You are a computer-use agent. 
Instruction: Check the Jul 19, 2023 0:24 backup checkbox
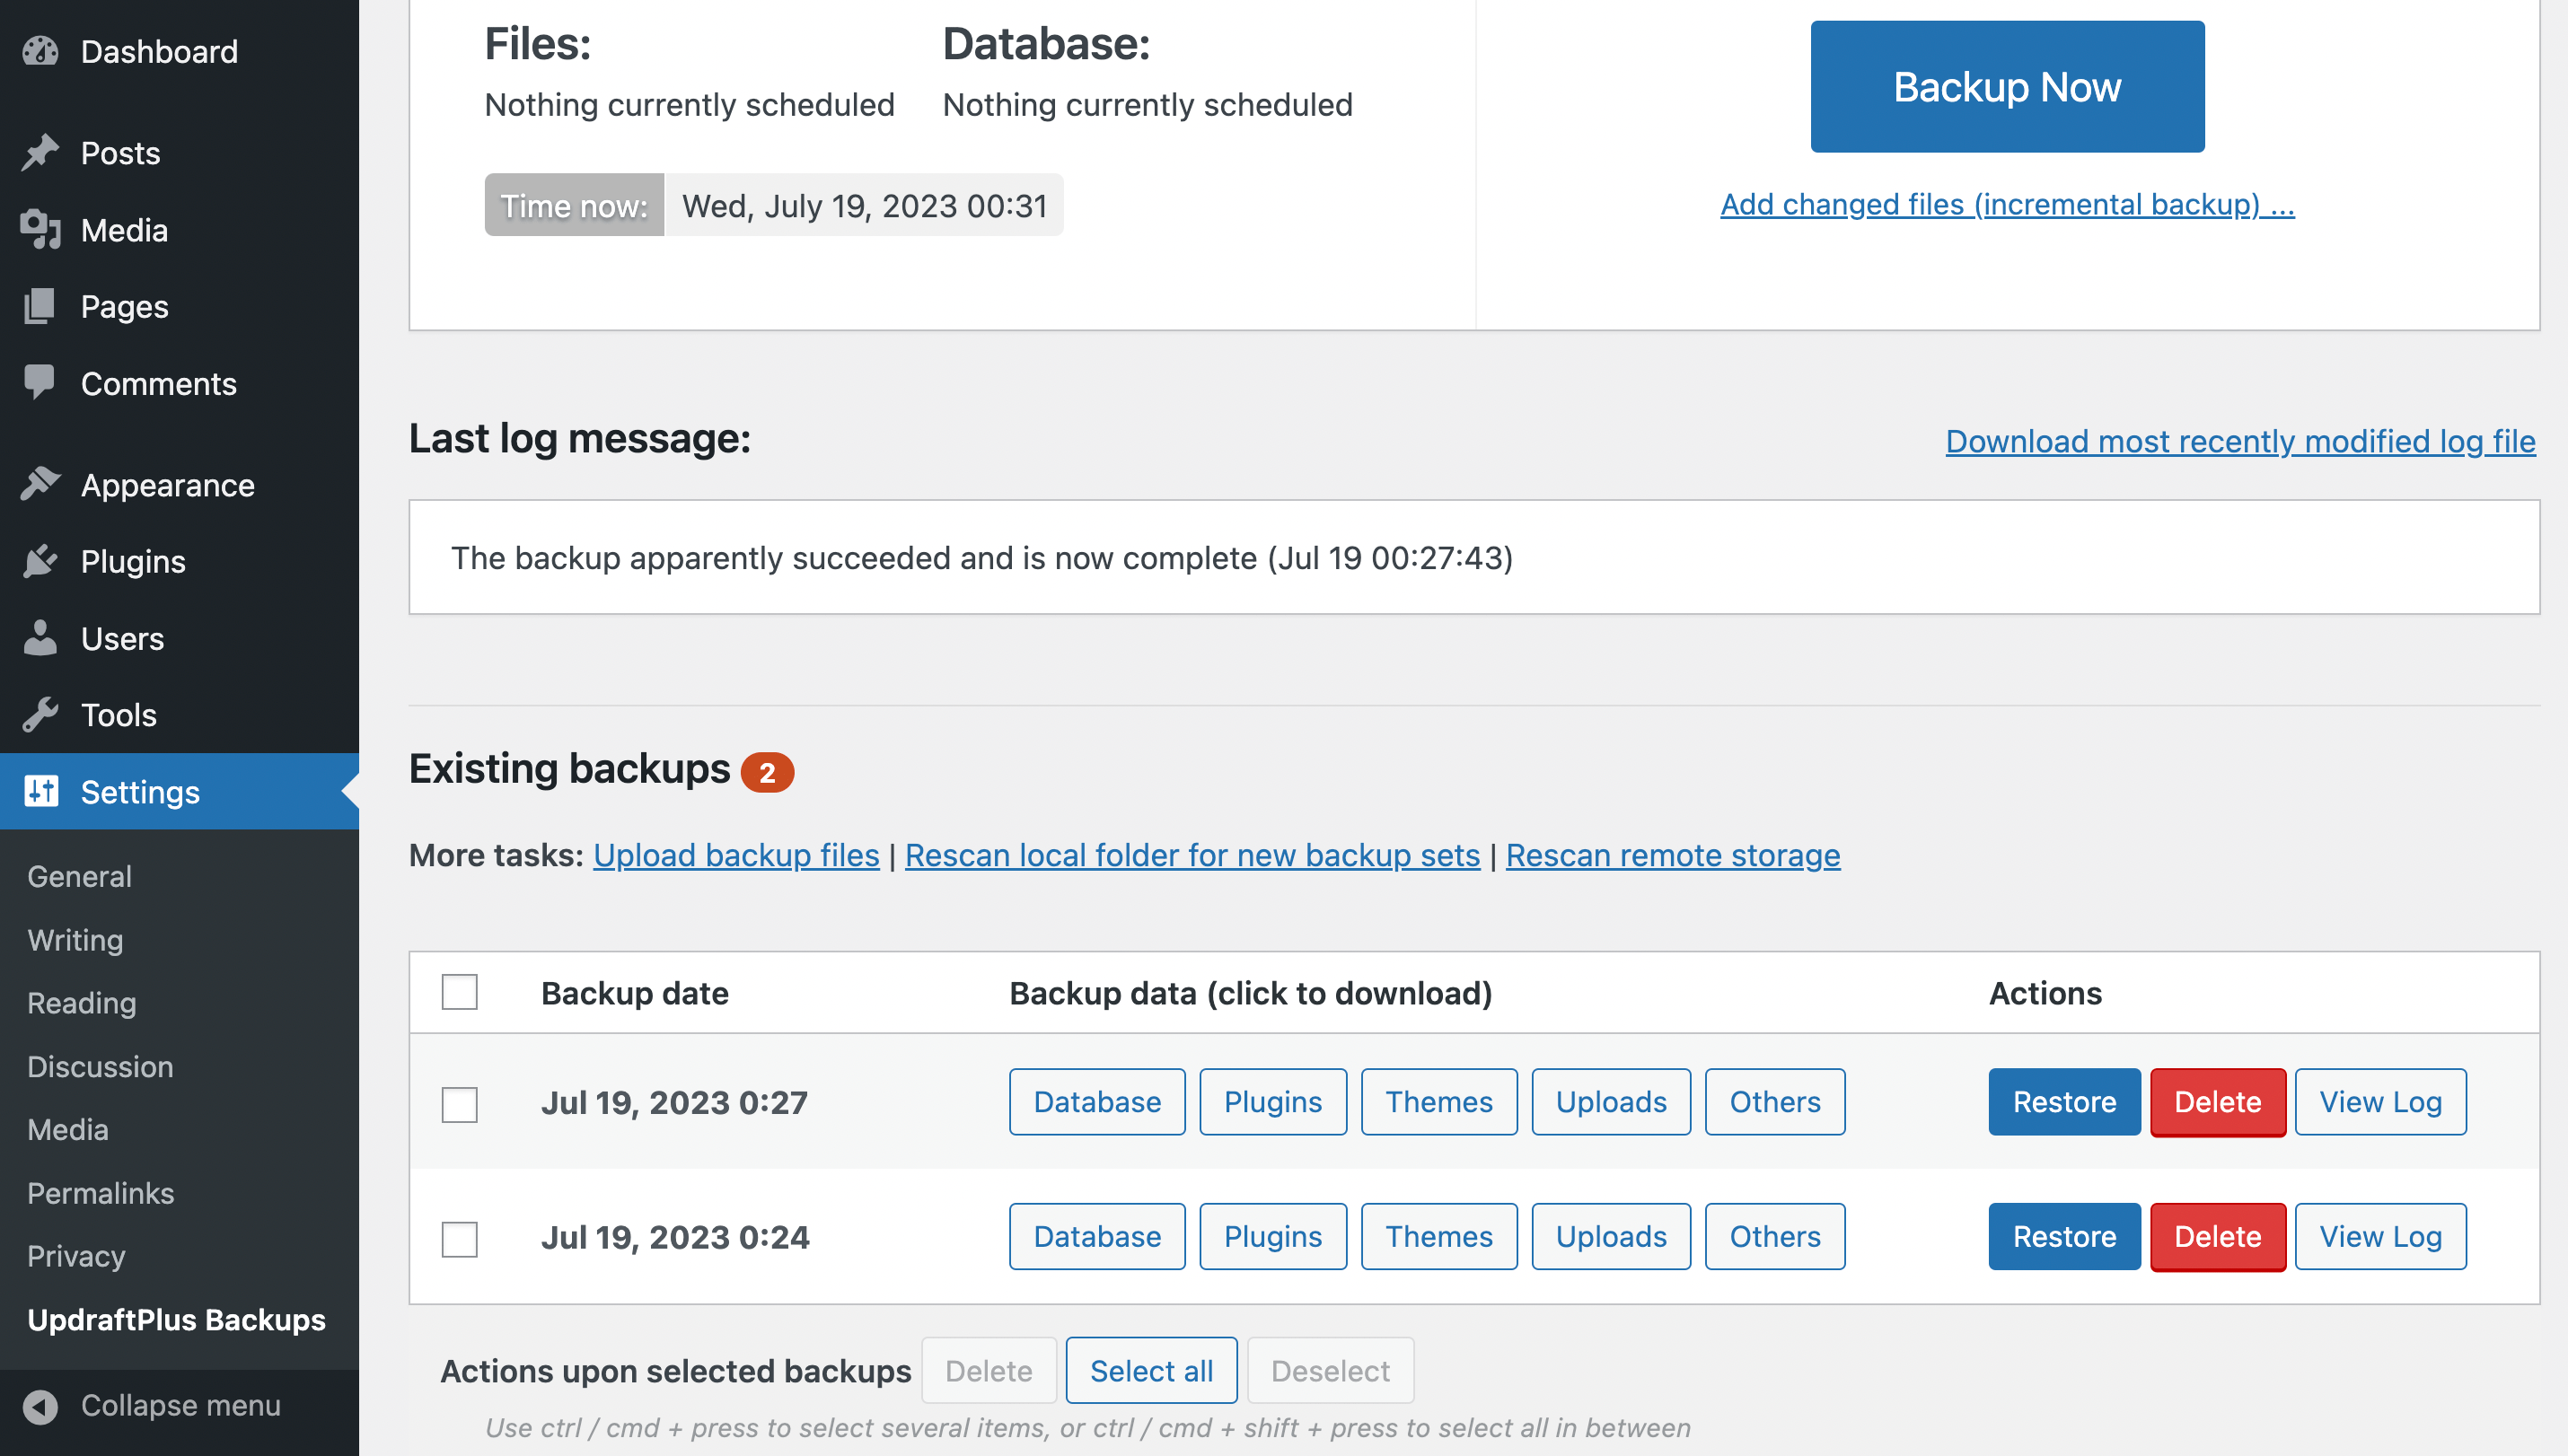pos(459,1239)
